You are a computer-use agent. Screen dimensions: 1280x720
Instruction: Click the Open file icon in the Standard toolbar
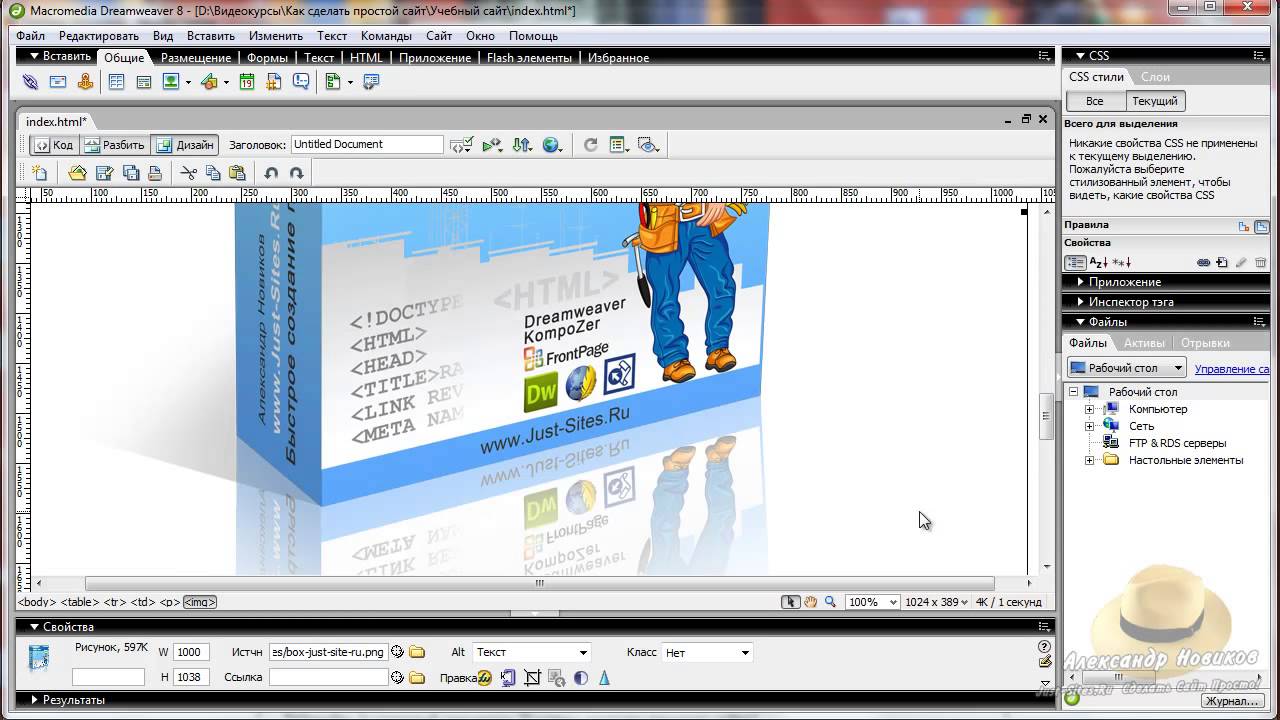(x=77, y=172)
